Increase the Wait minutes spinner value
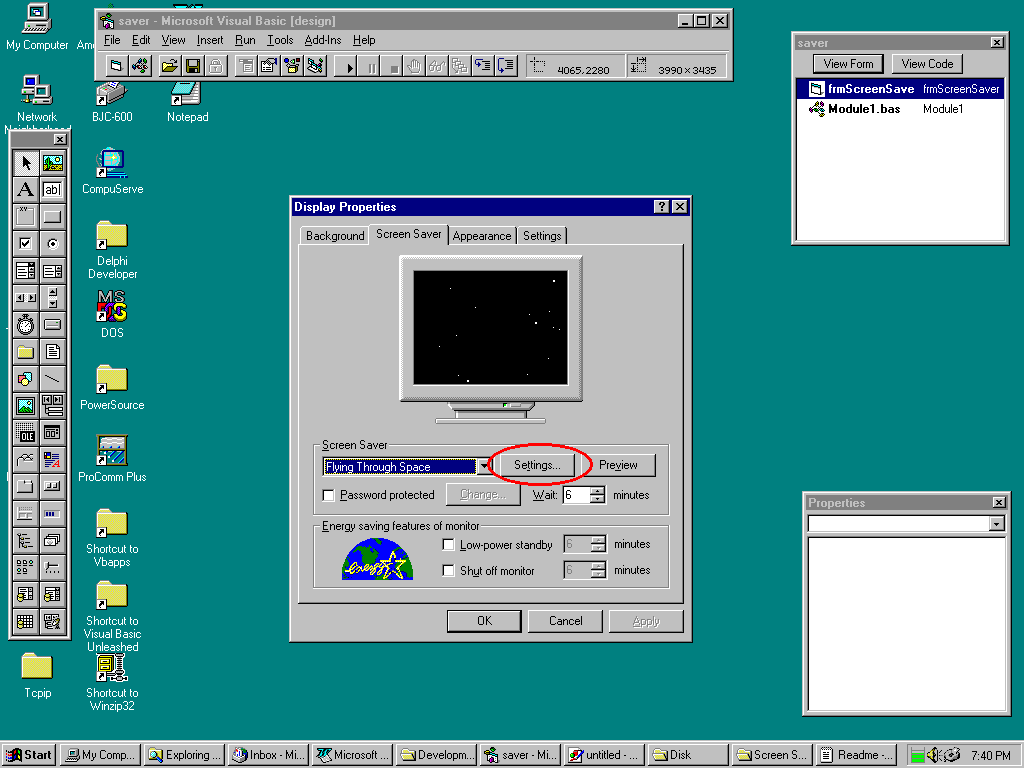 point(598,490)
